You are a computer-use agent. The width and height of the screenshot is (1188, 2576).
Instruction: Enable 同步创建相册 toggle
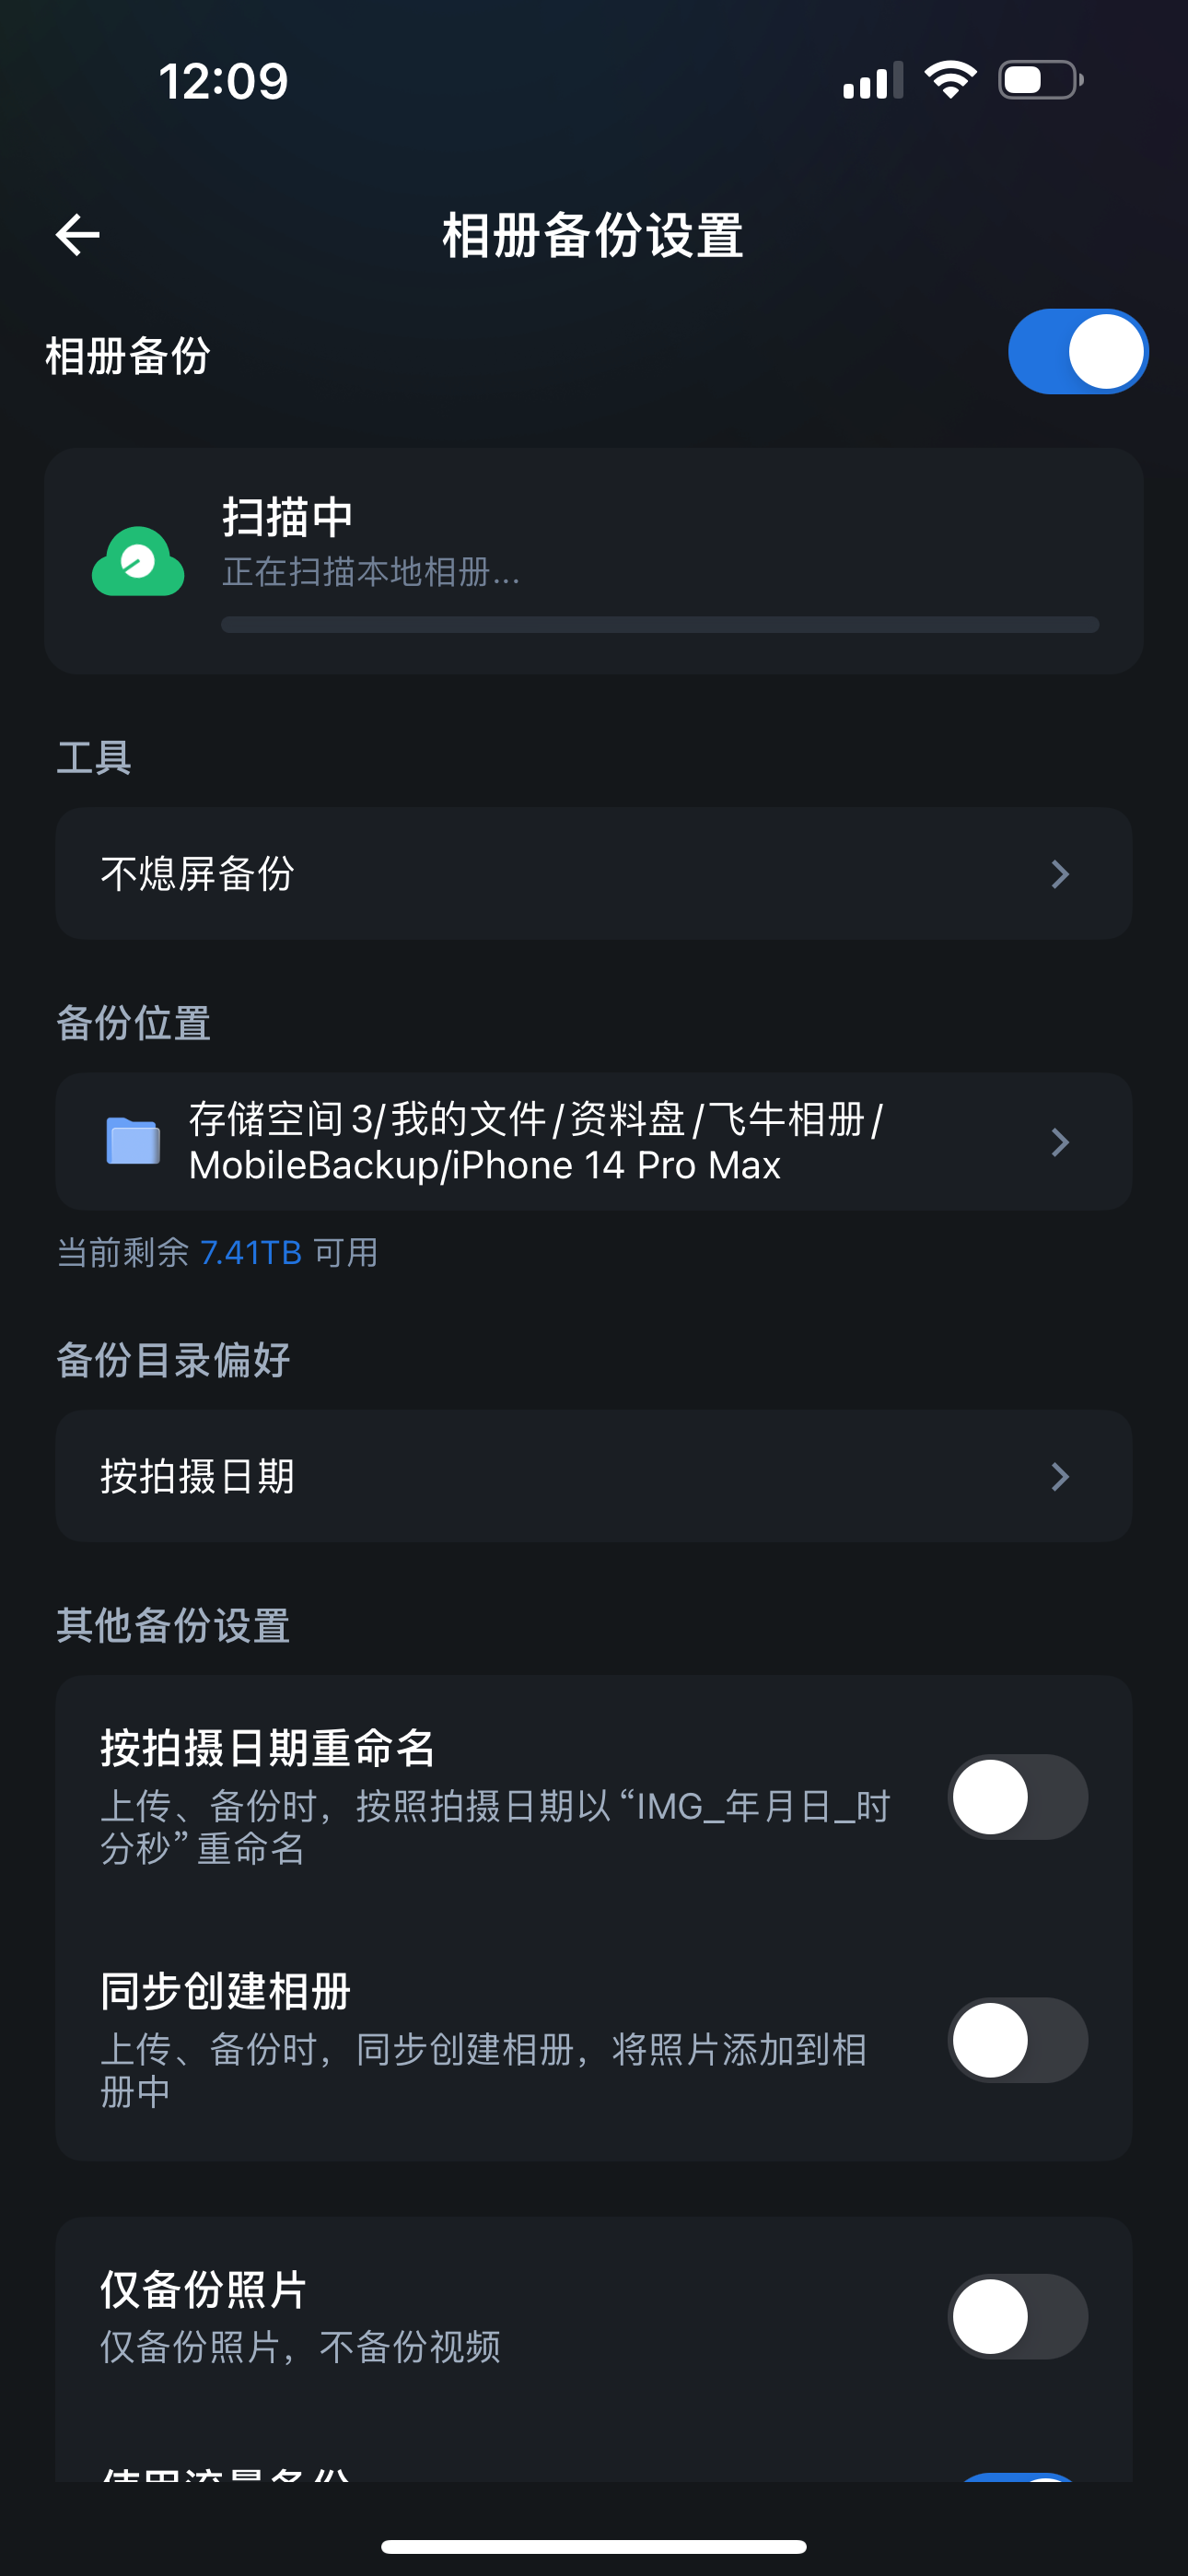point(1017,2040)
